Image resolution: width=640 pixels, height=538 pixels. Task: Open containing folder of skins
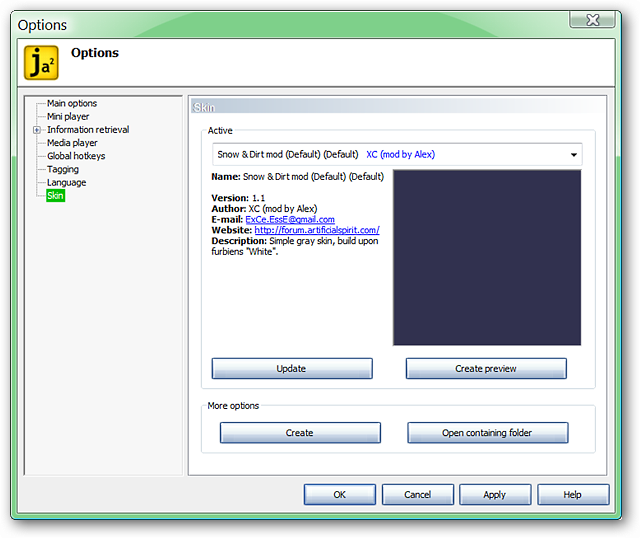pos(487,433)
